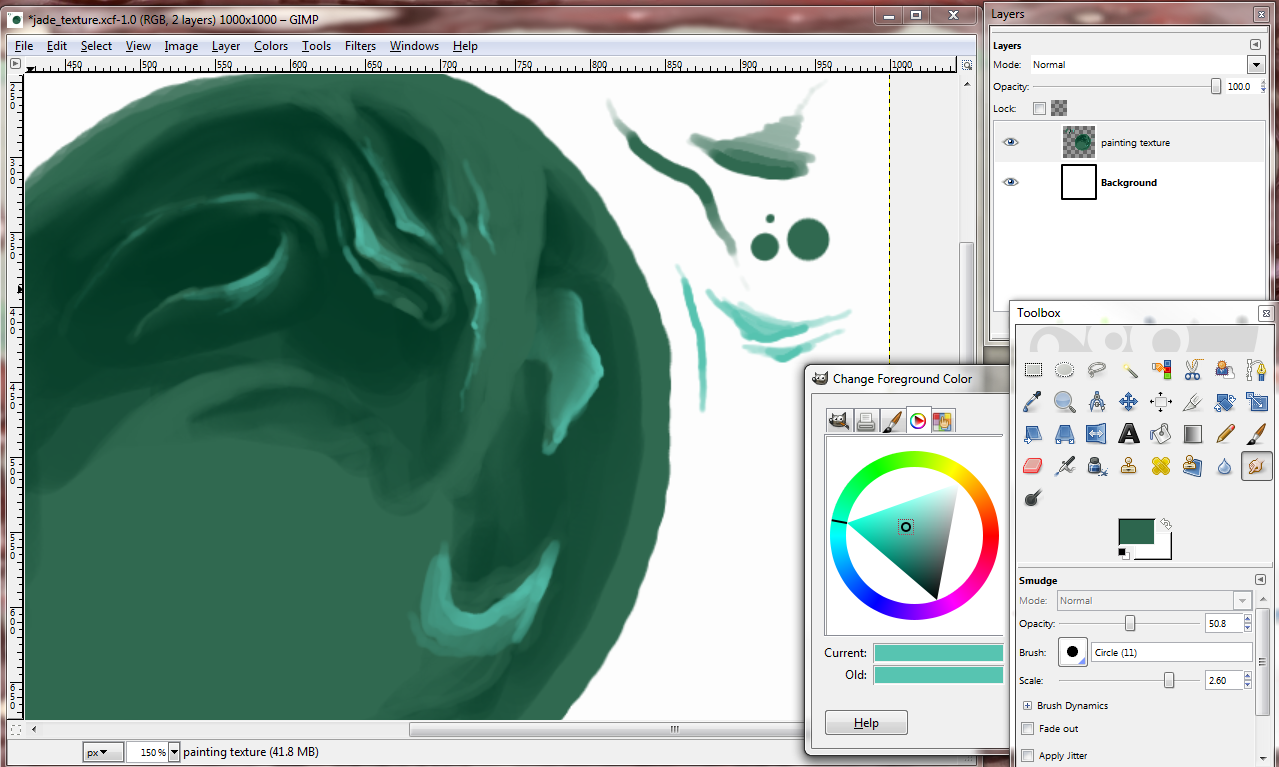Open the Filters menu
The height and width of the screenshot is (767, 1279).
(x=360, y=46)
